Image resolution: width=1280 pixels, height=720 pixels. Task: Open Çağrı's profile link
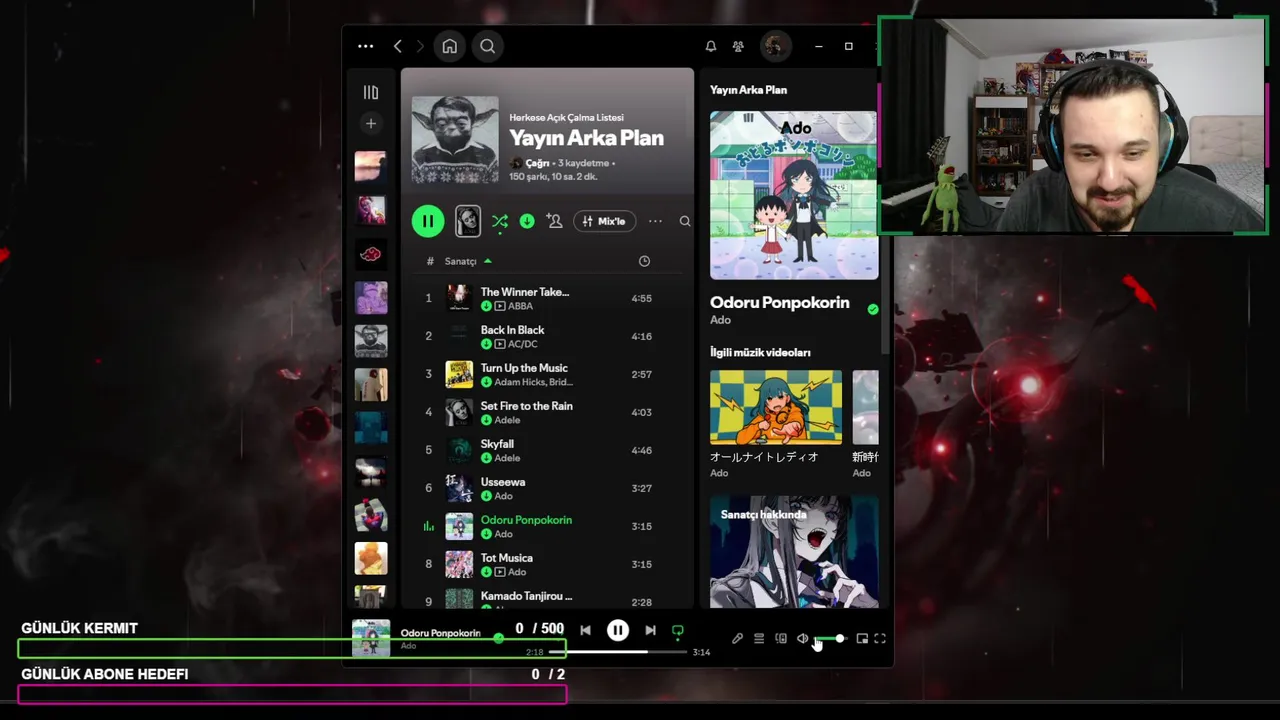pyautogui.click(x=537, y=163)
